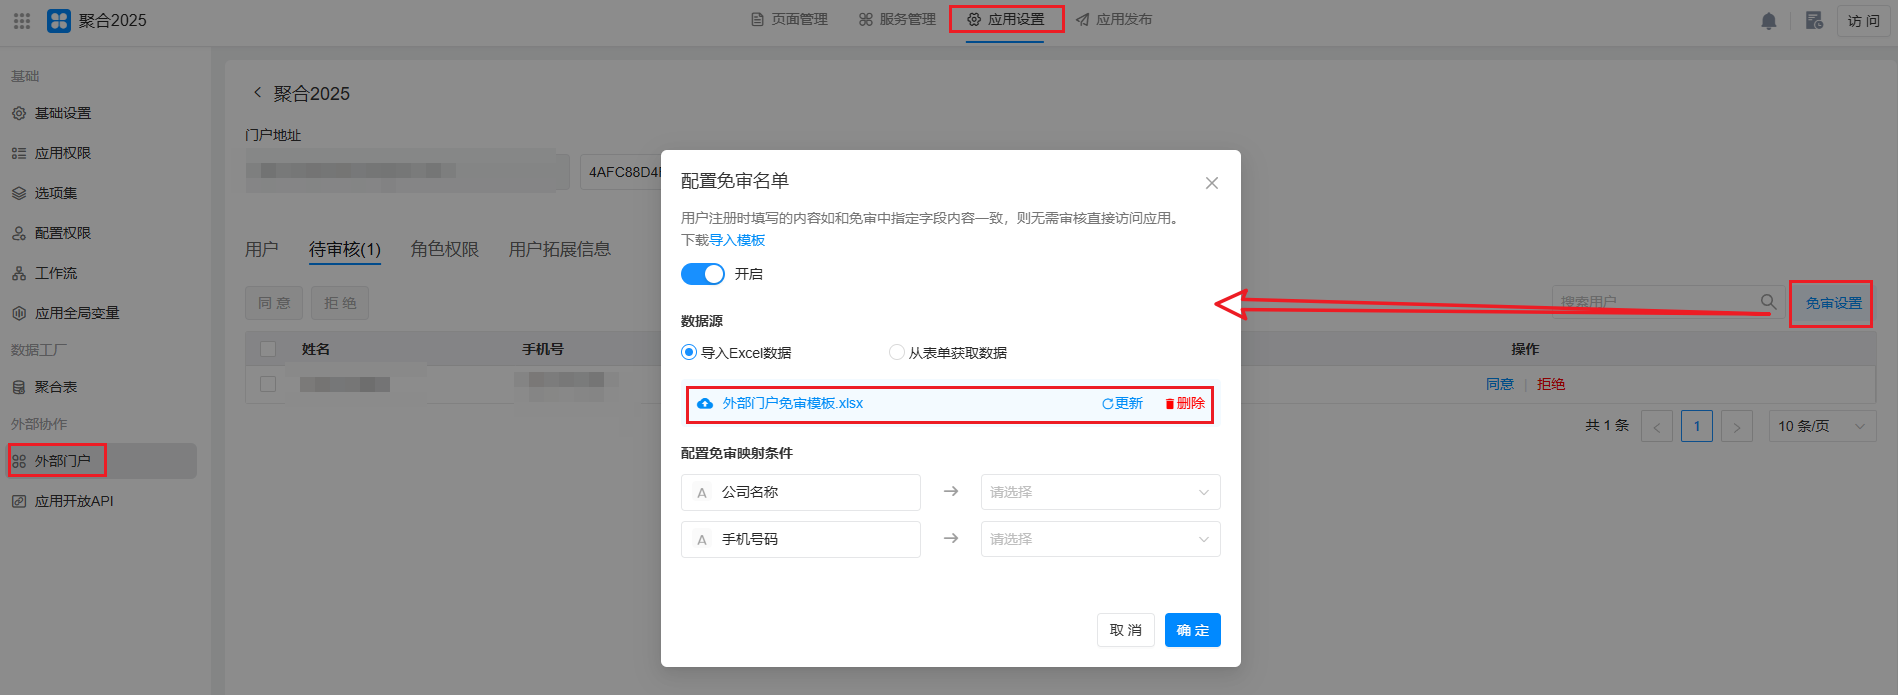This screenshot has width=1898, height=695.
Task: Select 导入Excel数据 radio option
Action: click(689, 352)
